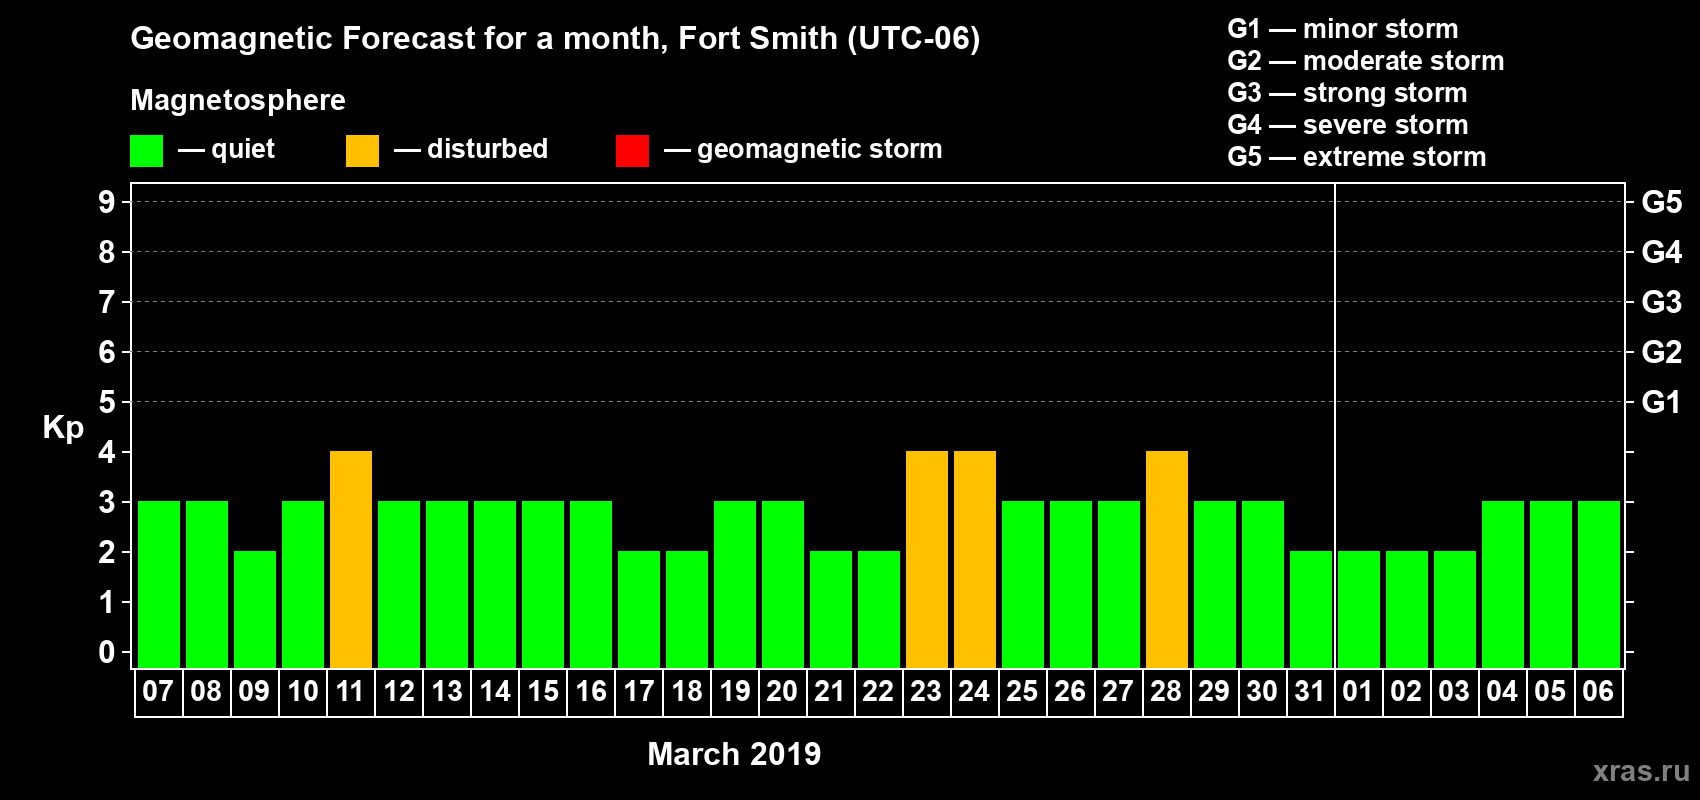Click the 'geomagnetic storm' legend label

pyautogui.click(x=820, y=149)
